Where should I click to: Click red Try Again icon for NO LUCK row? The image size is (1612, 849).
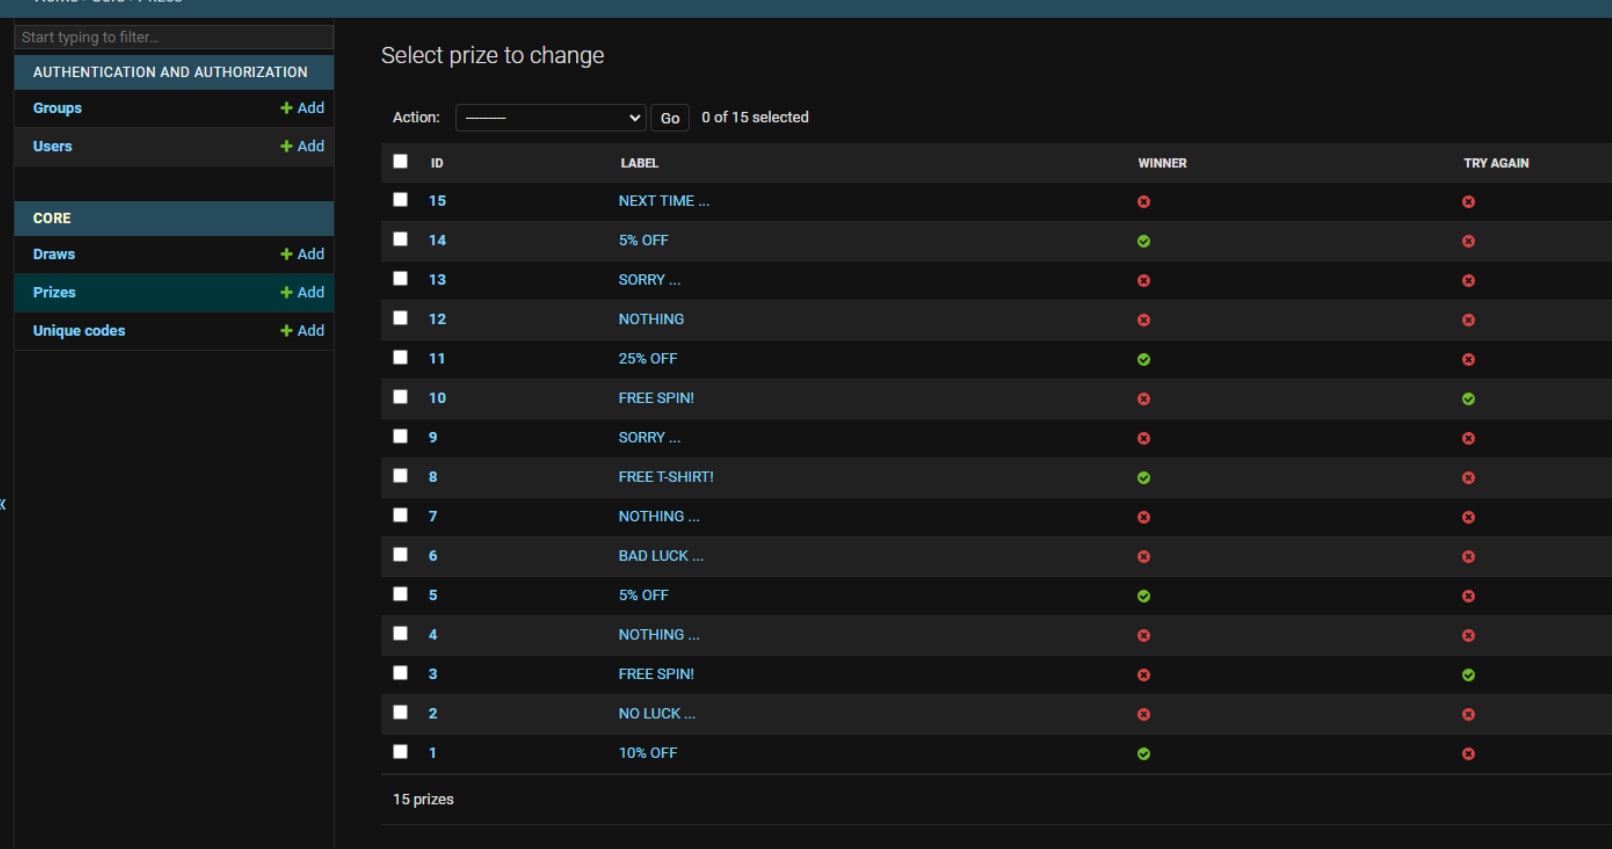(1468, 714)
